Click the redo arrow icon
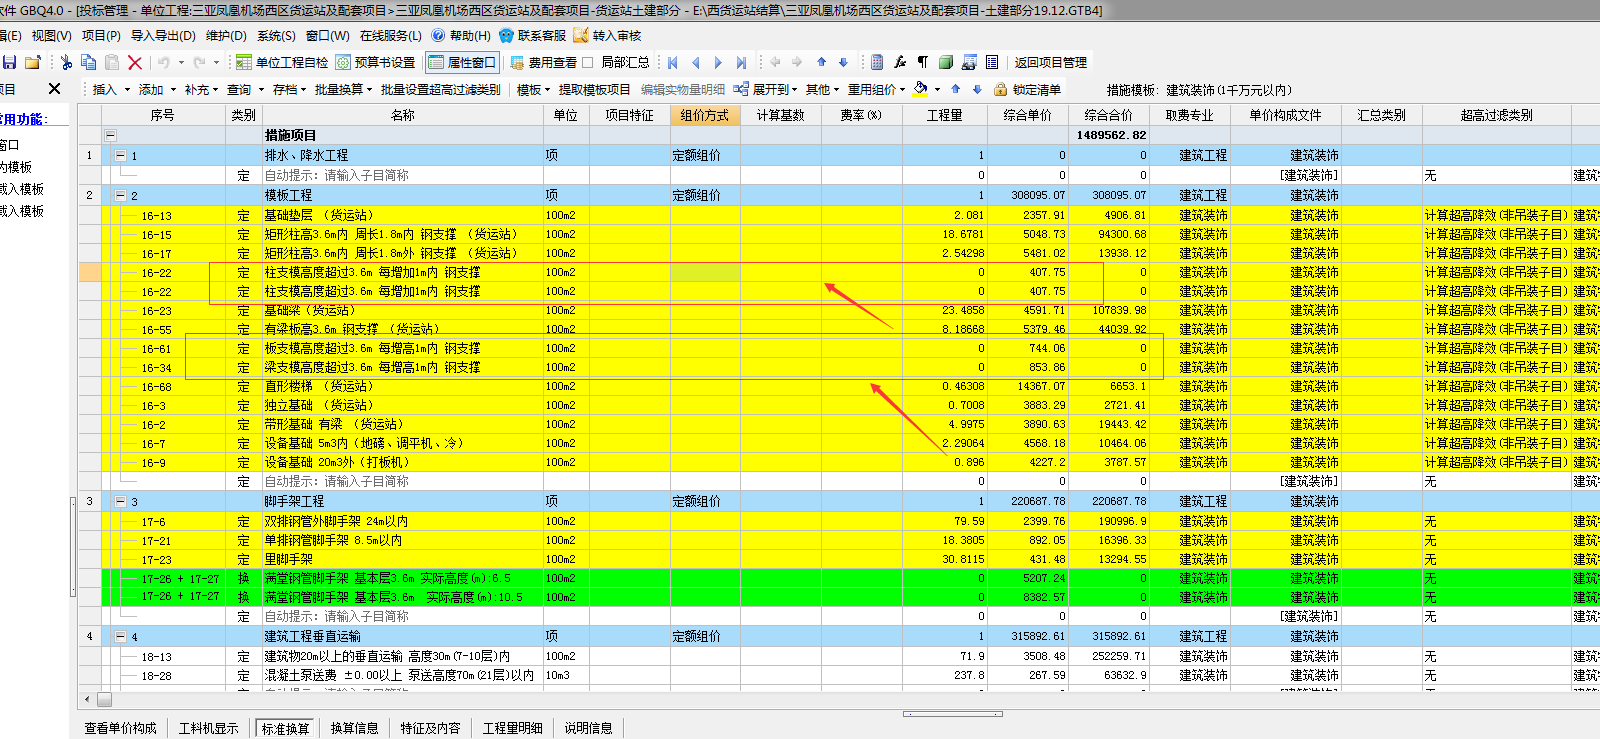1600x739 pixels. [199, 62]
